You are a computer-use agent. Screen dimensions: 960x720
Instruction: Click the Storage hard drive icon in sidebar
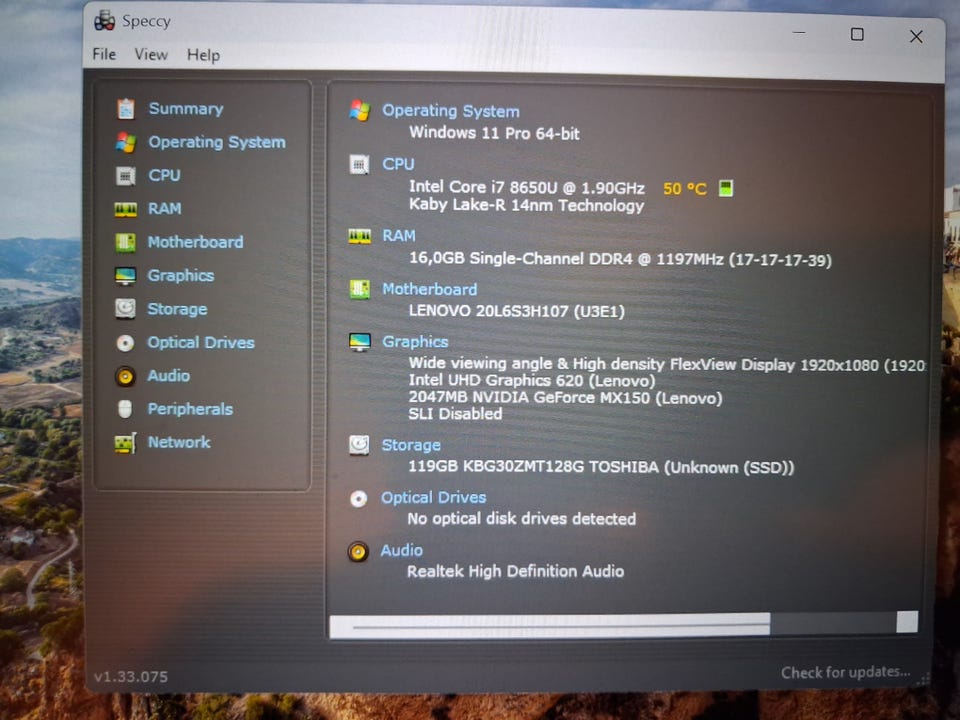[x=126, y=309]
